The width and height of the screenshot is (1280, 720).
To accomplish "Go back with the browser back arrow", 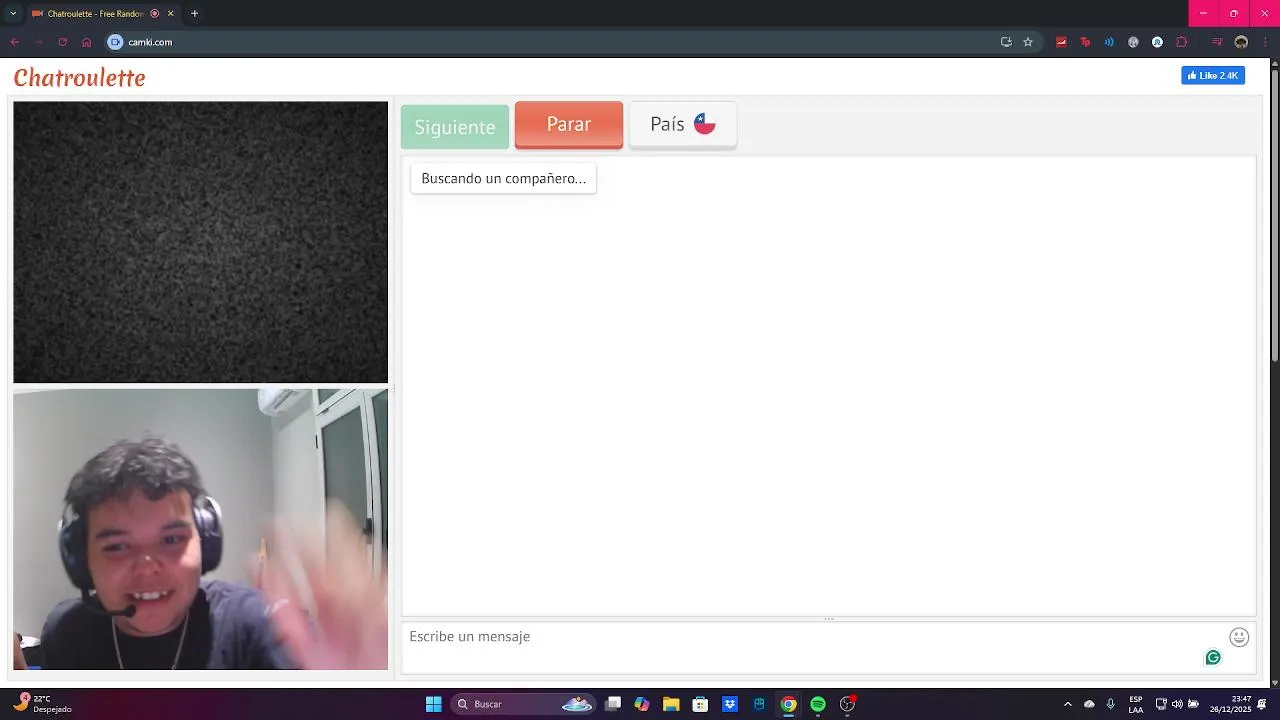I will click(14, 42).
